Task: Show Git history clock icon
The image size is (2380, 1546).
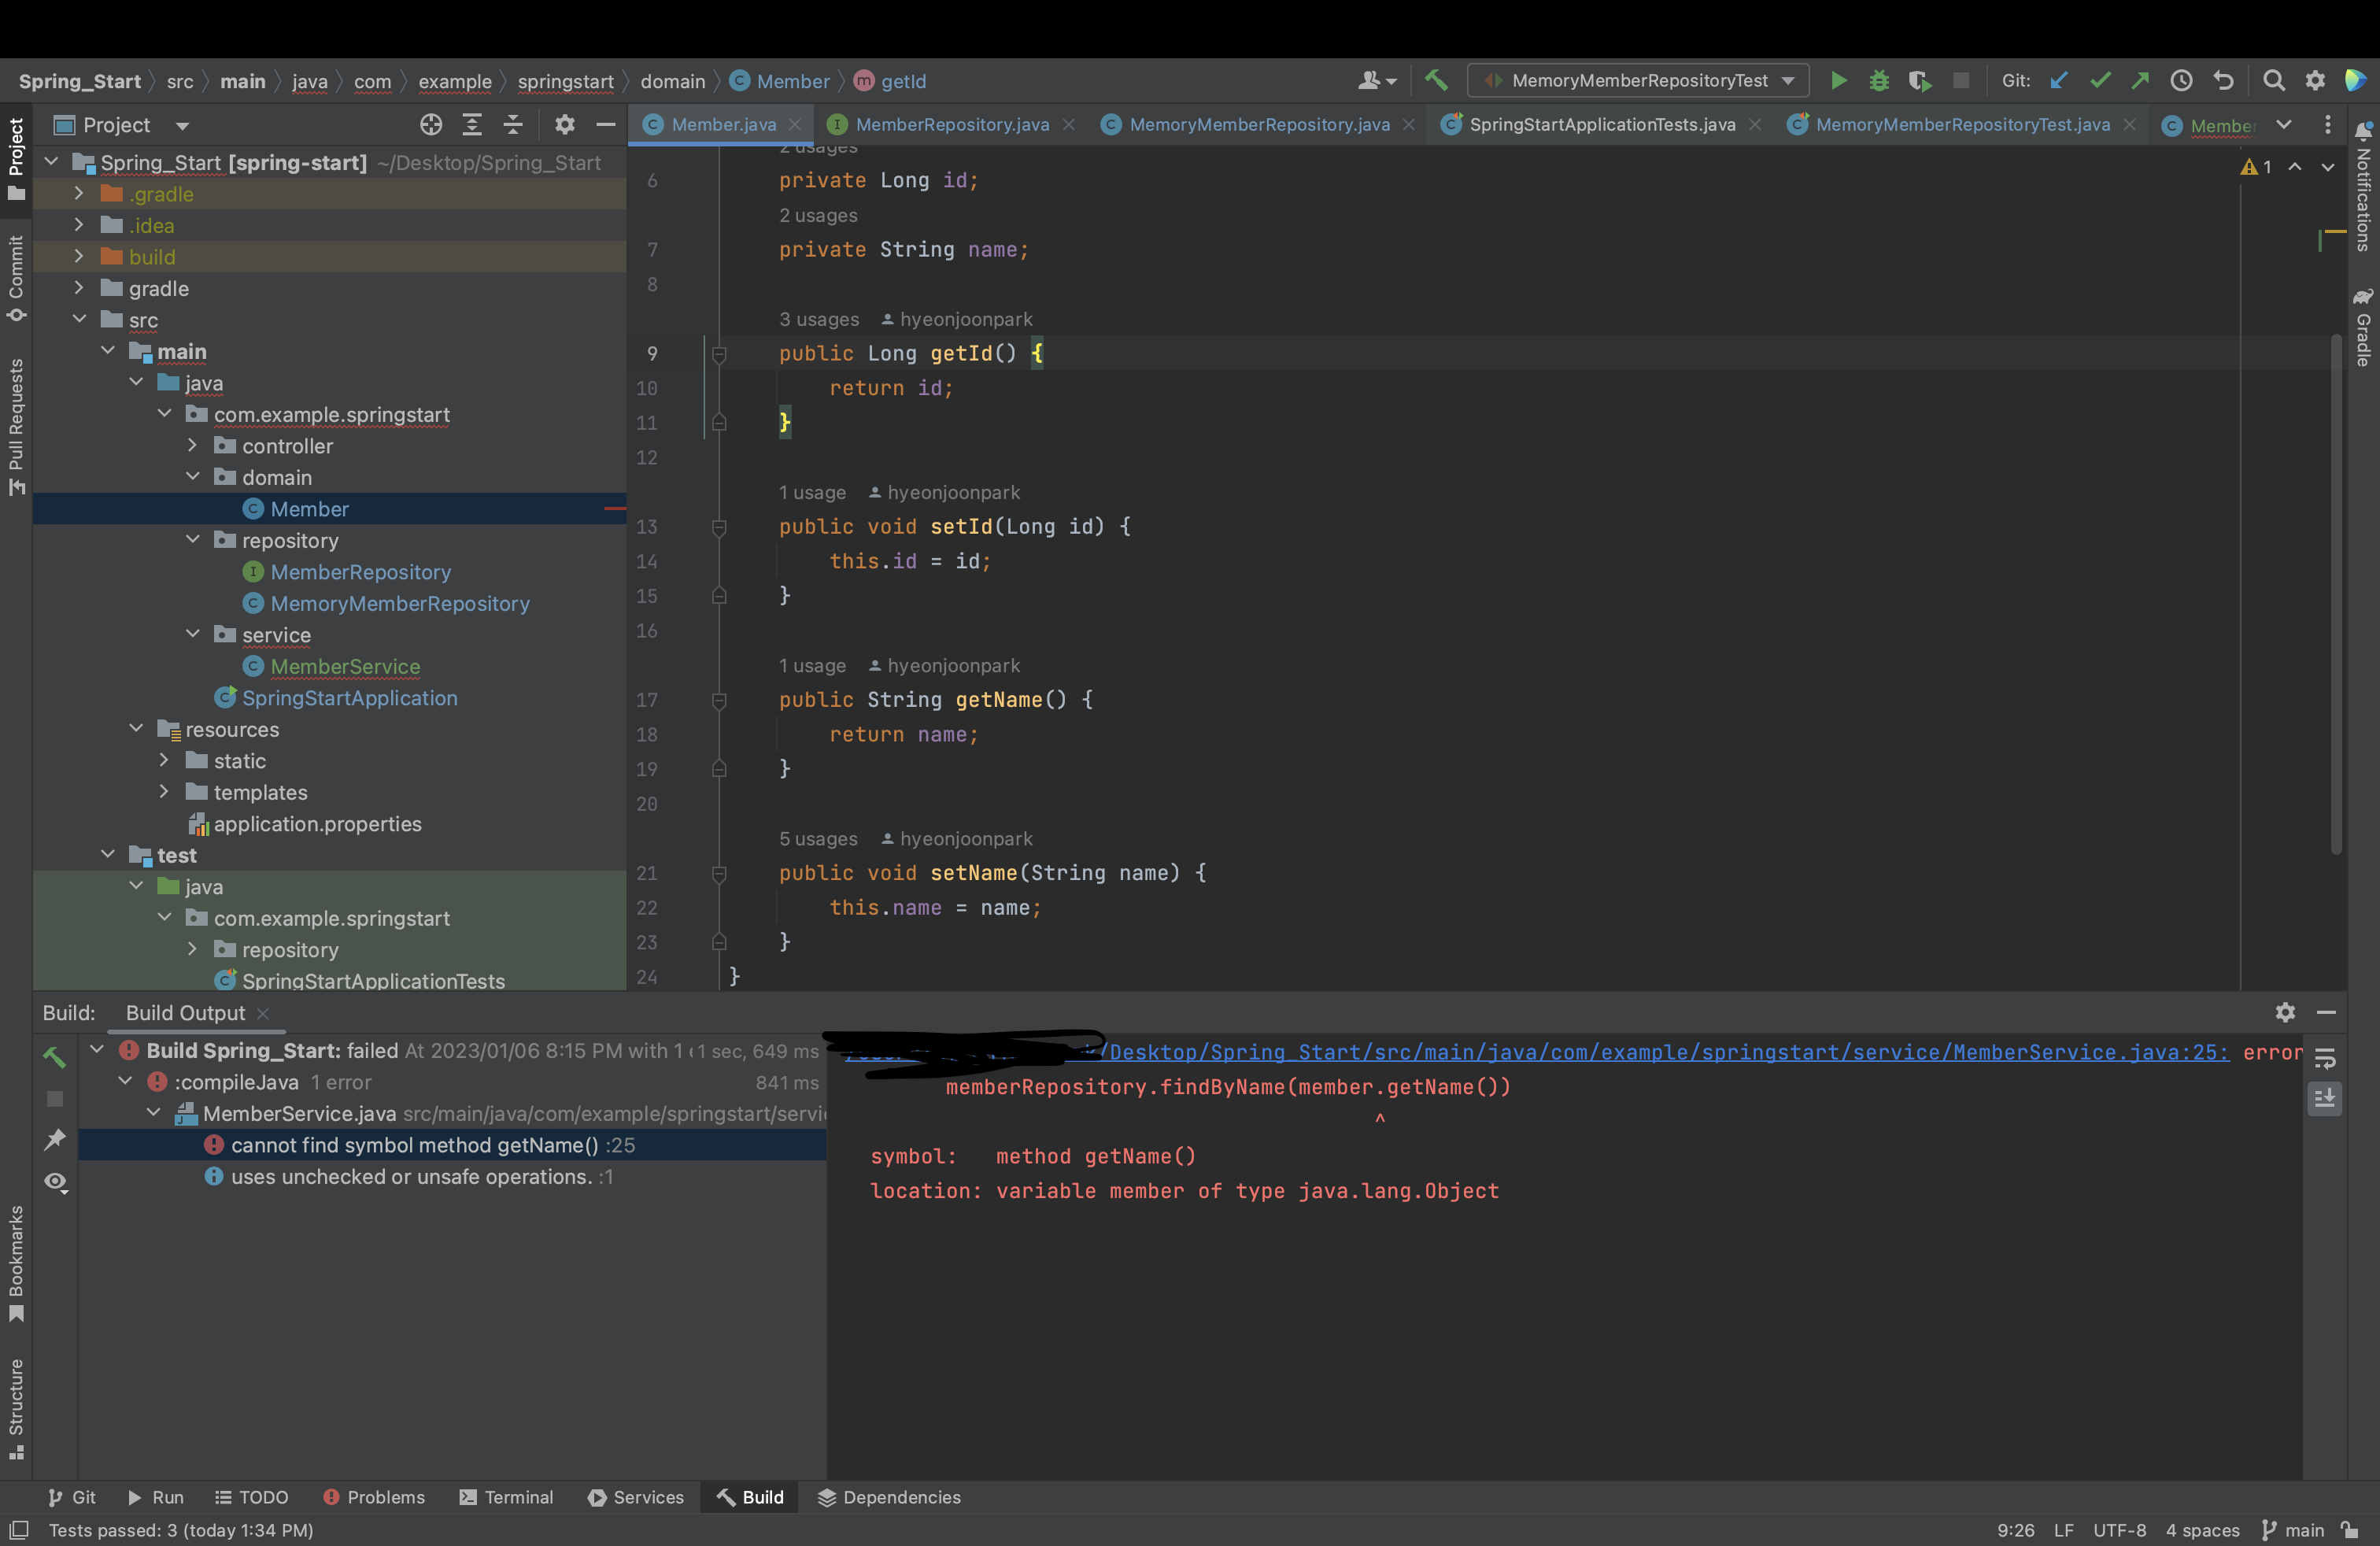Action: pyautogui.click(x=2181, y=81)
